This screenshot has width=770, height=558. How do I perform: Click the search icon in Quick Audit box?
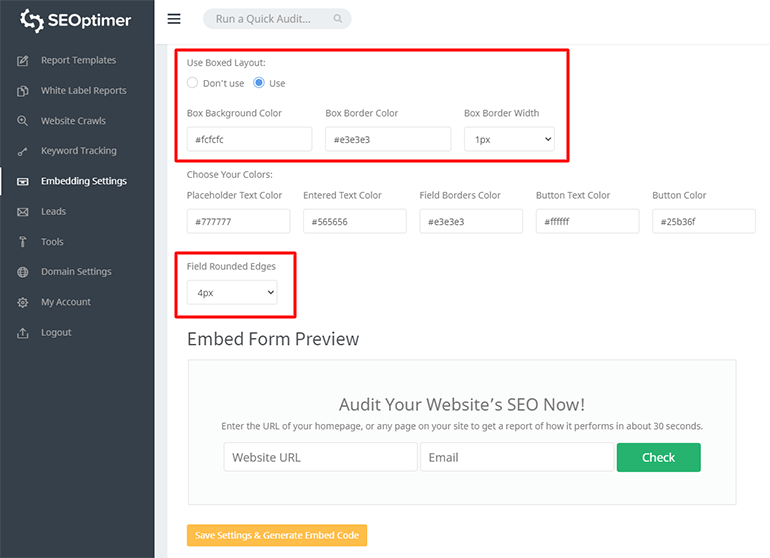pos(339,19)
